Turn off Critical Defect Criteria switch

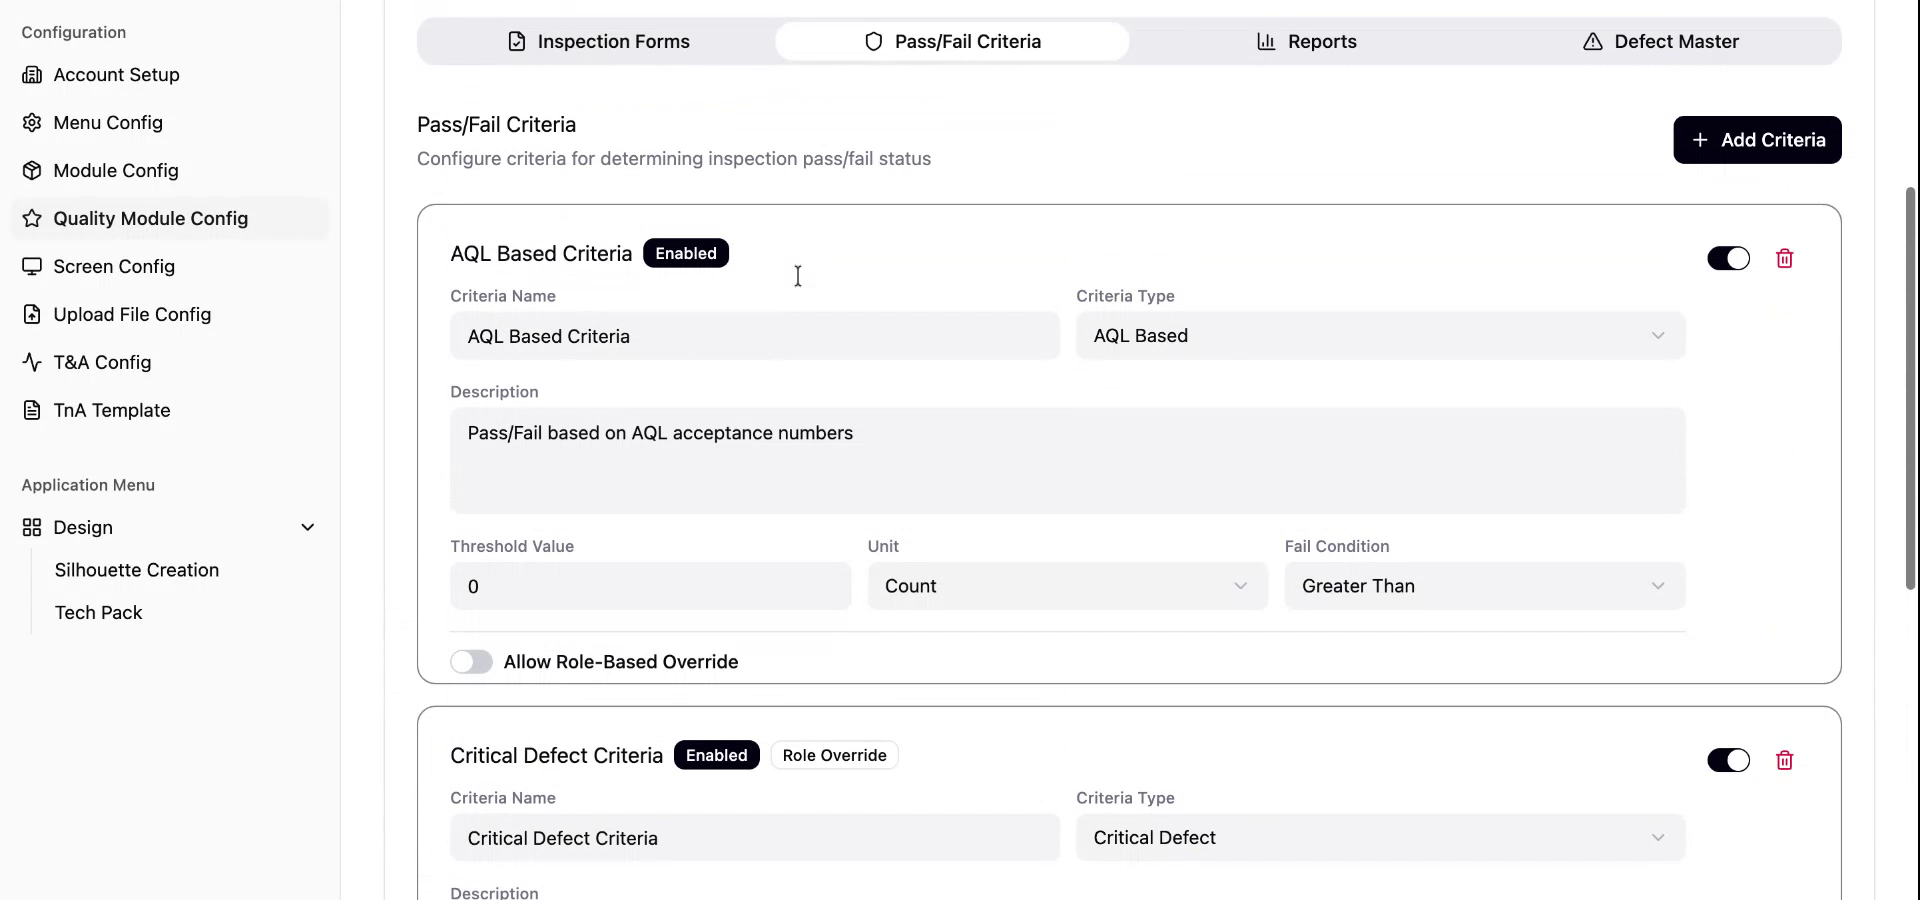(1728, 761)
